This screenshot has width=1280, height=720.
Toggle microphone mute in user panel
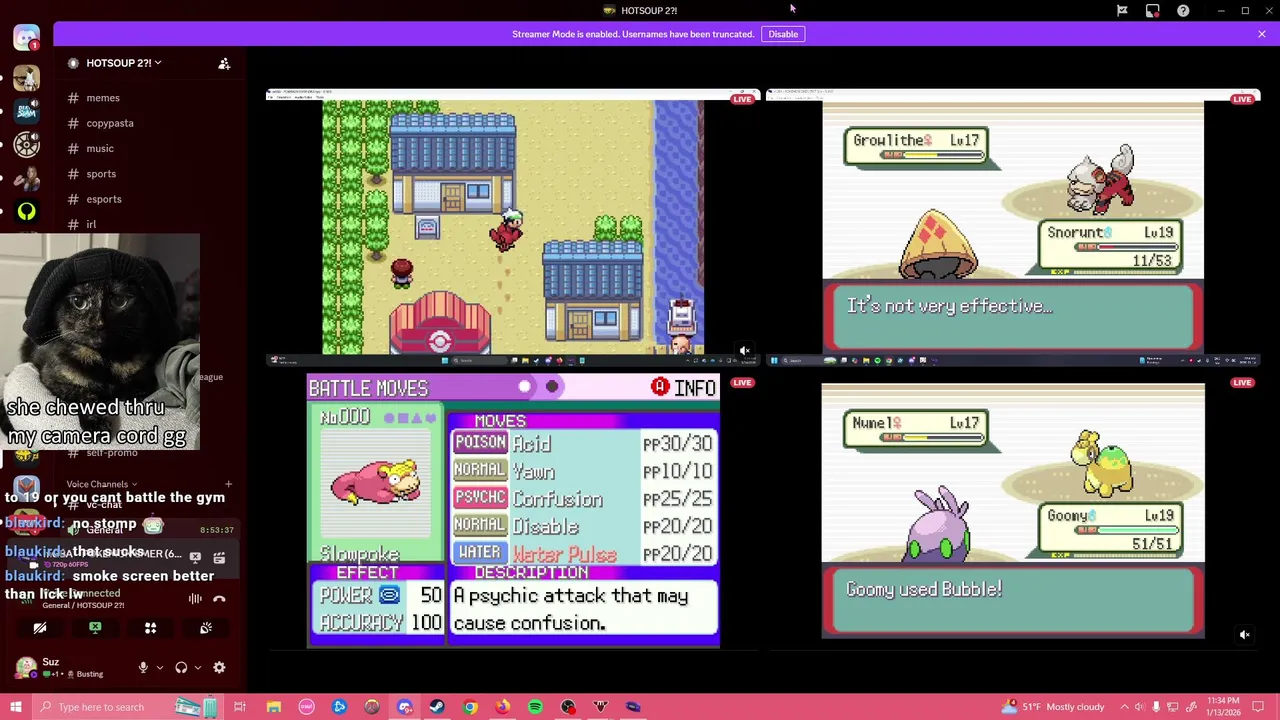[143, 667]
